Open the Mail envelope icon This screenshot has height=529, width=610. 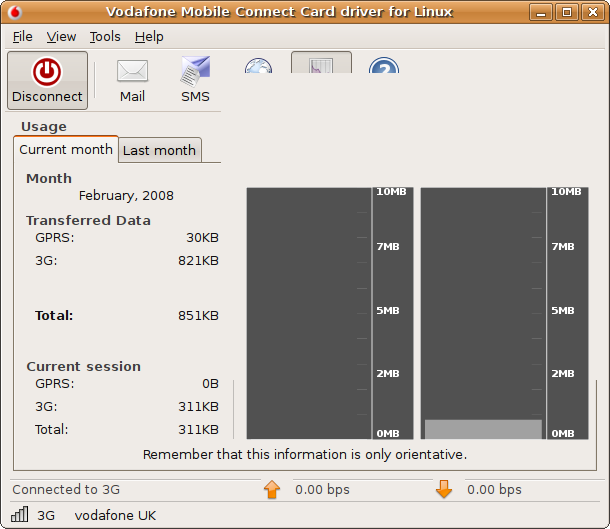coord(132,80)
